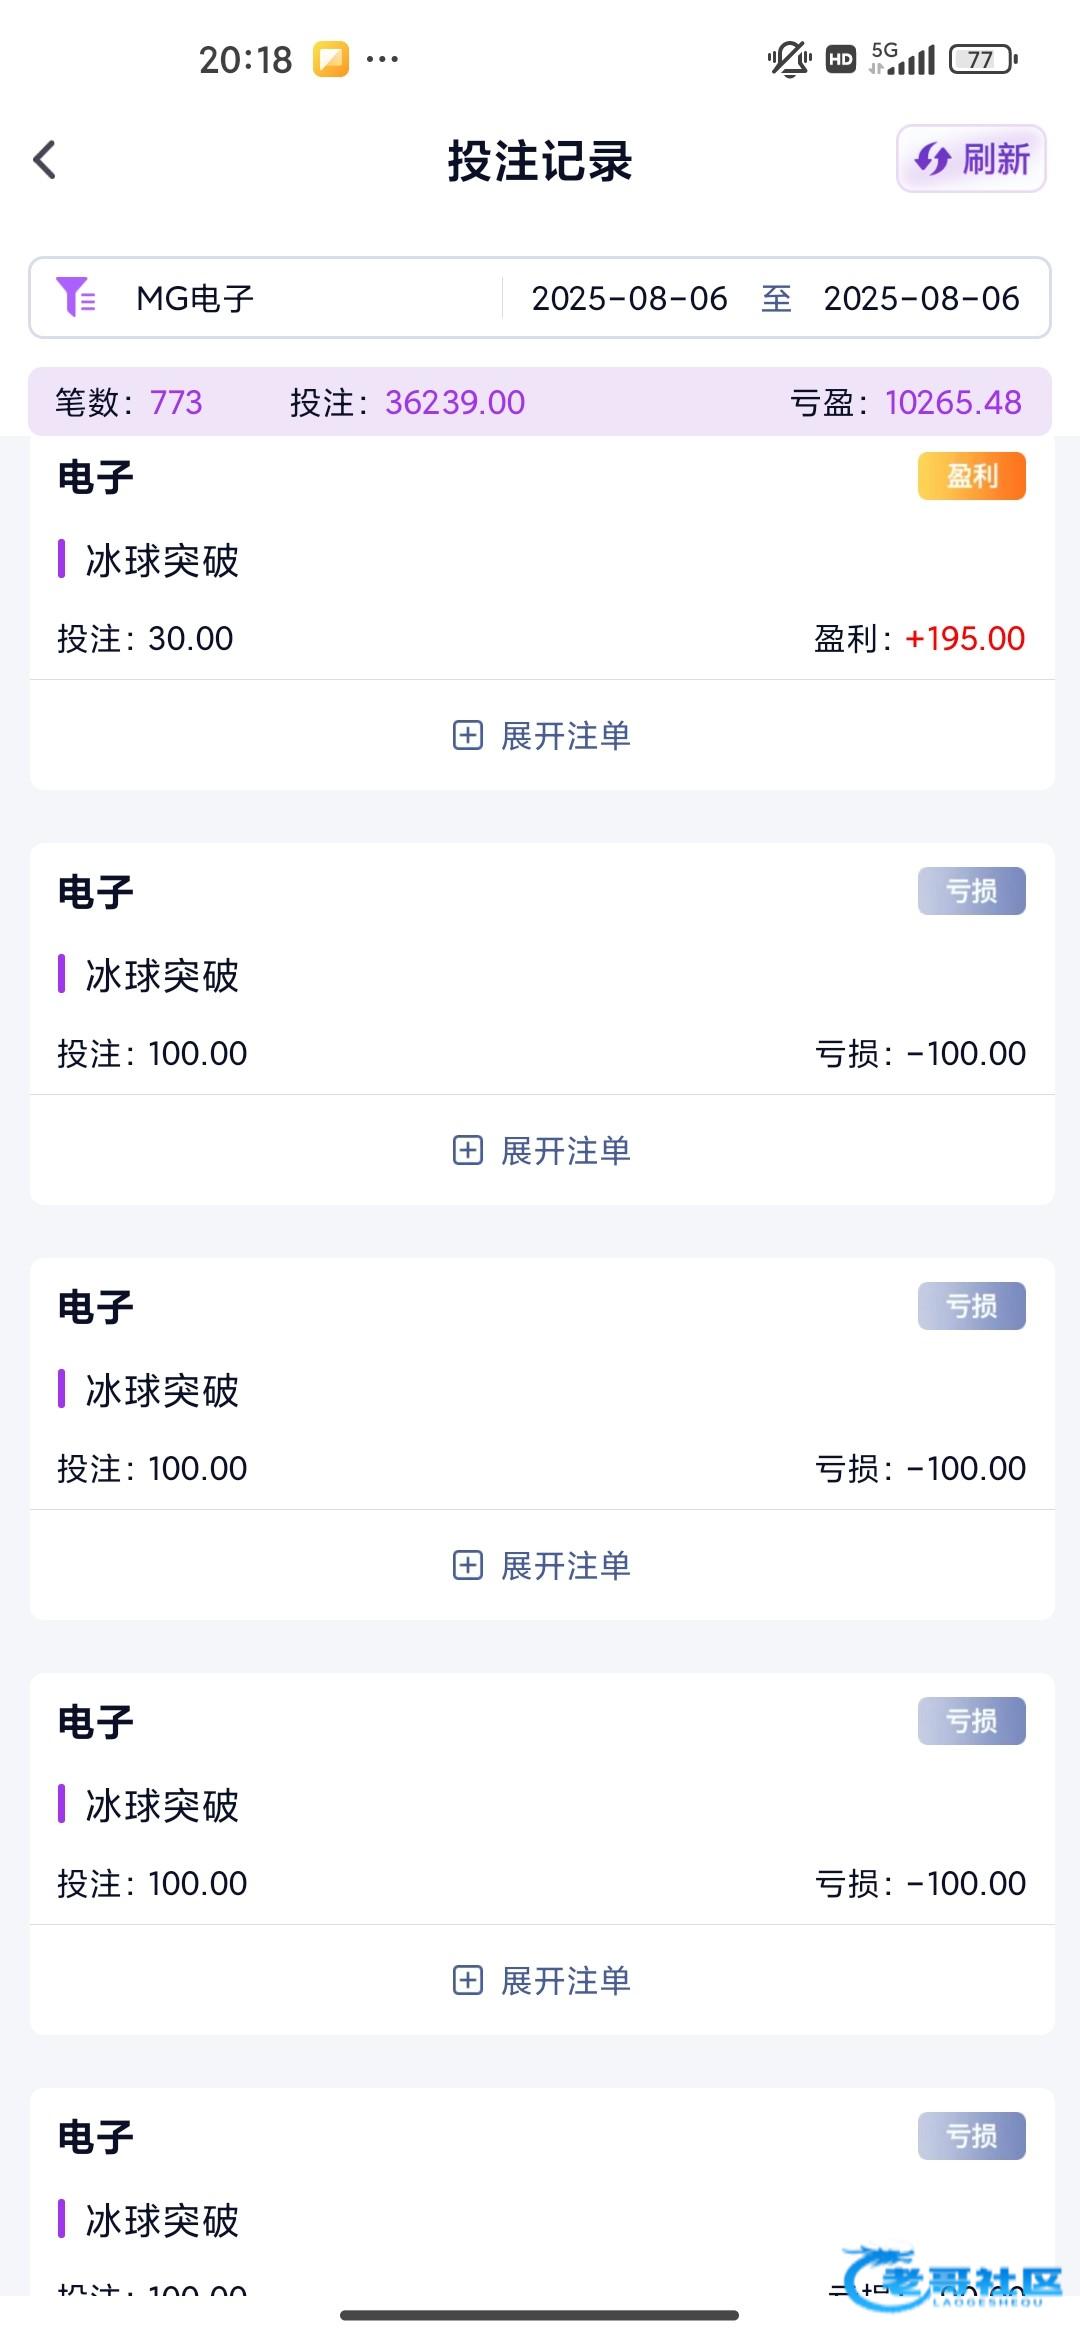Tap the 亏损 badge on the second record

(x=971, y=891)
